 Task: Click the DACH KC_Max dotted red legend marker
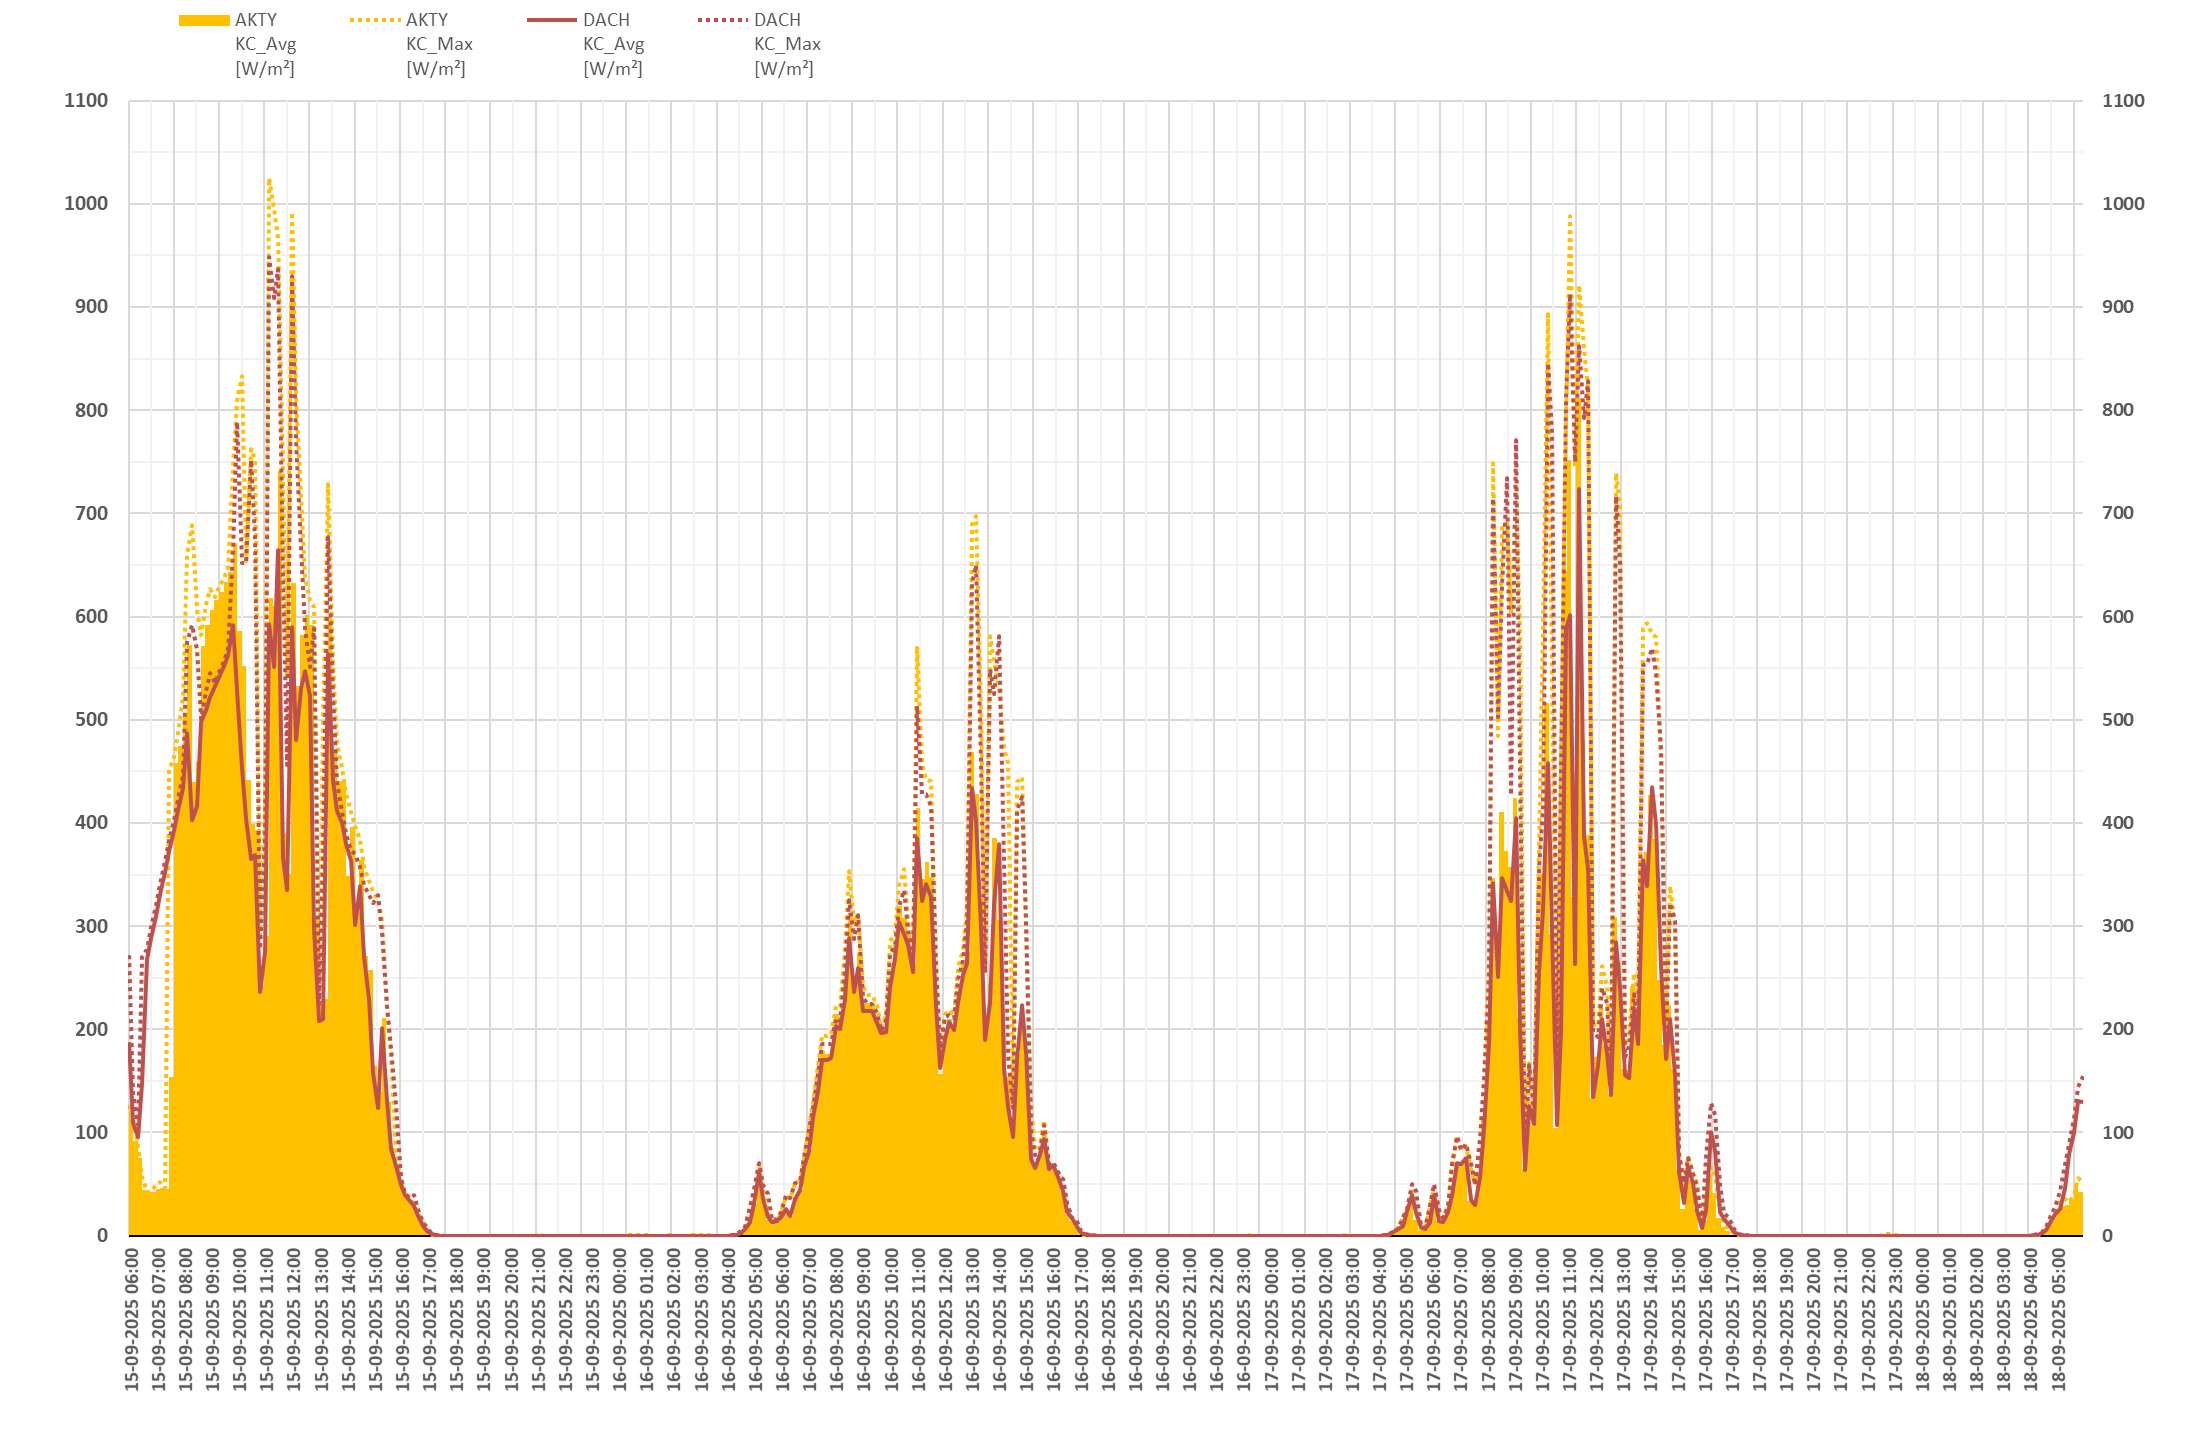(x=723, y=20)
